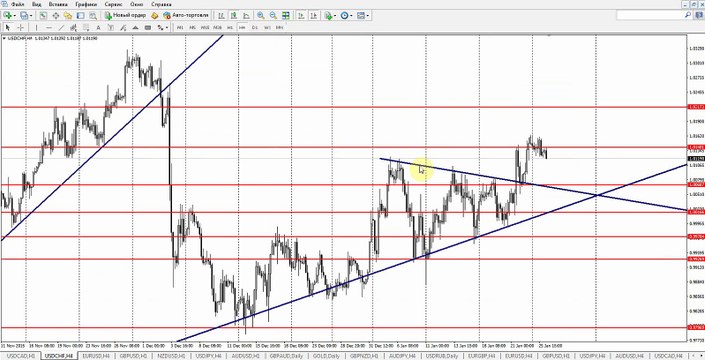This screenshot has height=360, width=705.
Task: Switch to USDCAD,H1 chart tab
Action: pyautogui.click(x=21, y=356)
